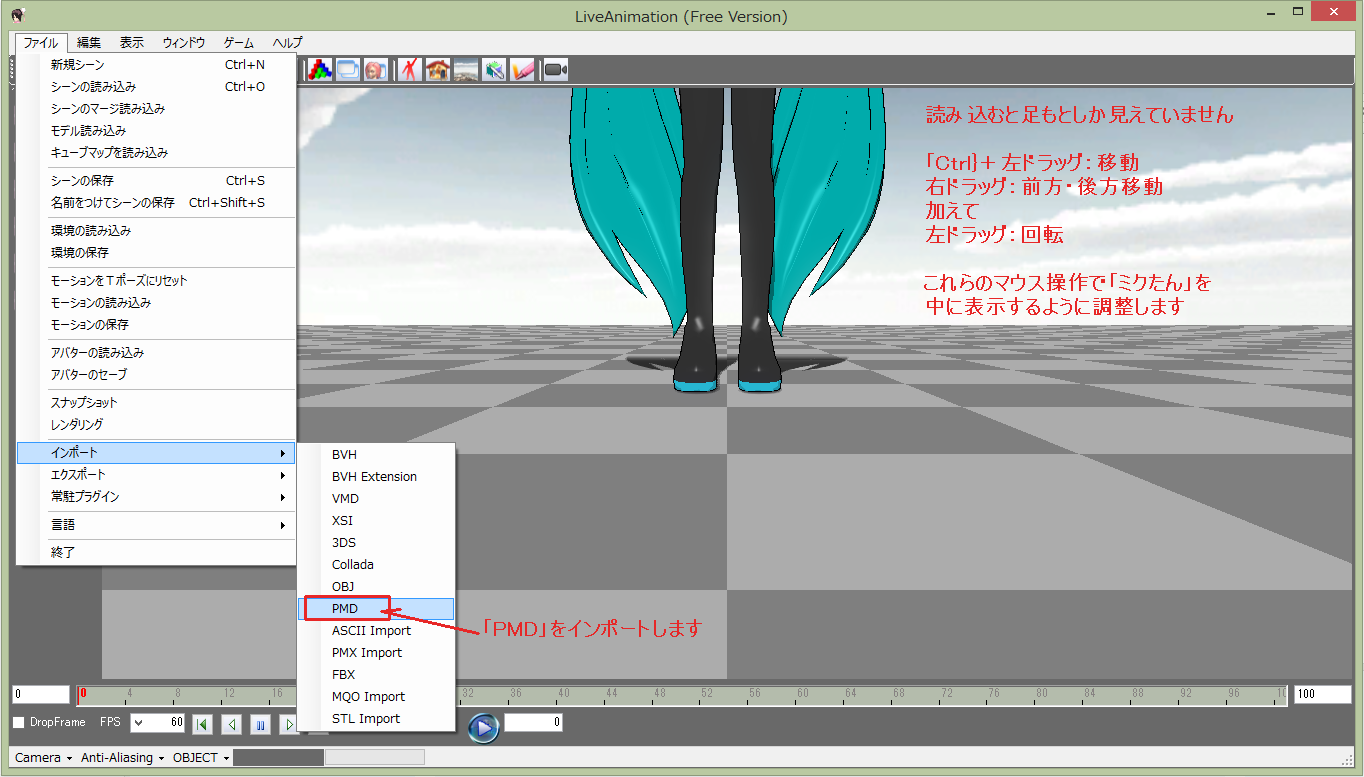Select キューブマップを読み込み menu entry
Screen dimensions: 1364x777
tap(156, 153)
